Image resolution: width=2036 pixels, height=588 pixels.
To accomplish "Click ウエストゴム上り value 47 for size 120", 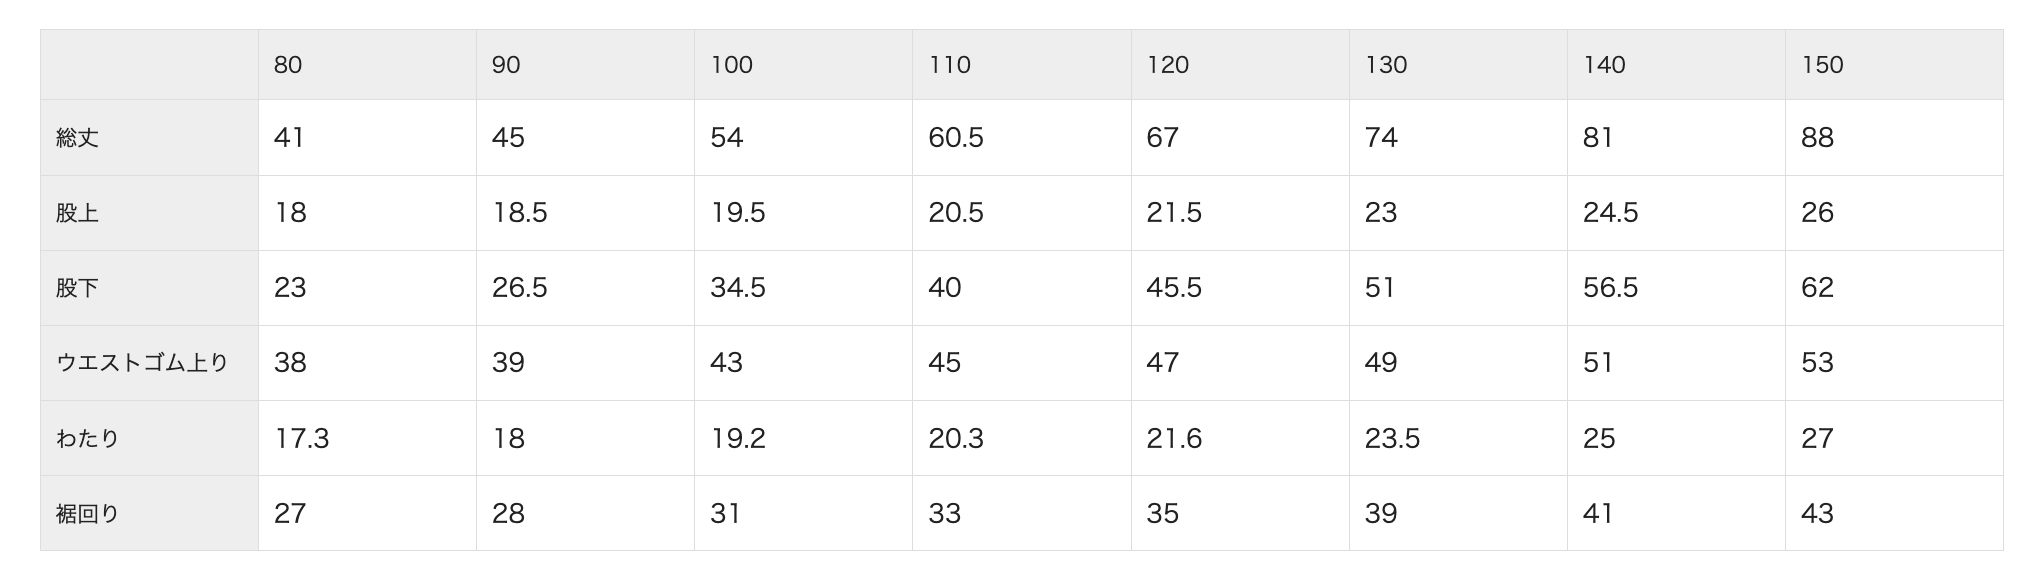I will (x=1162, y=363).
